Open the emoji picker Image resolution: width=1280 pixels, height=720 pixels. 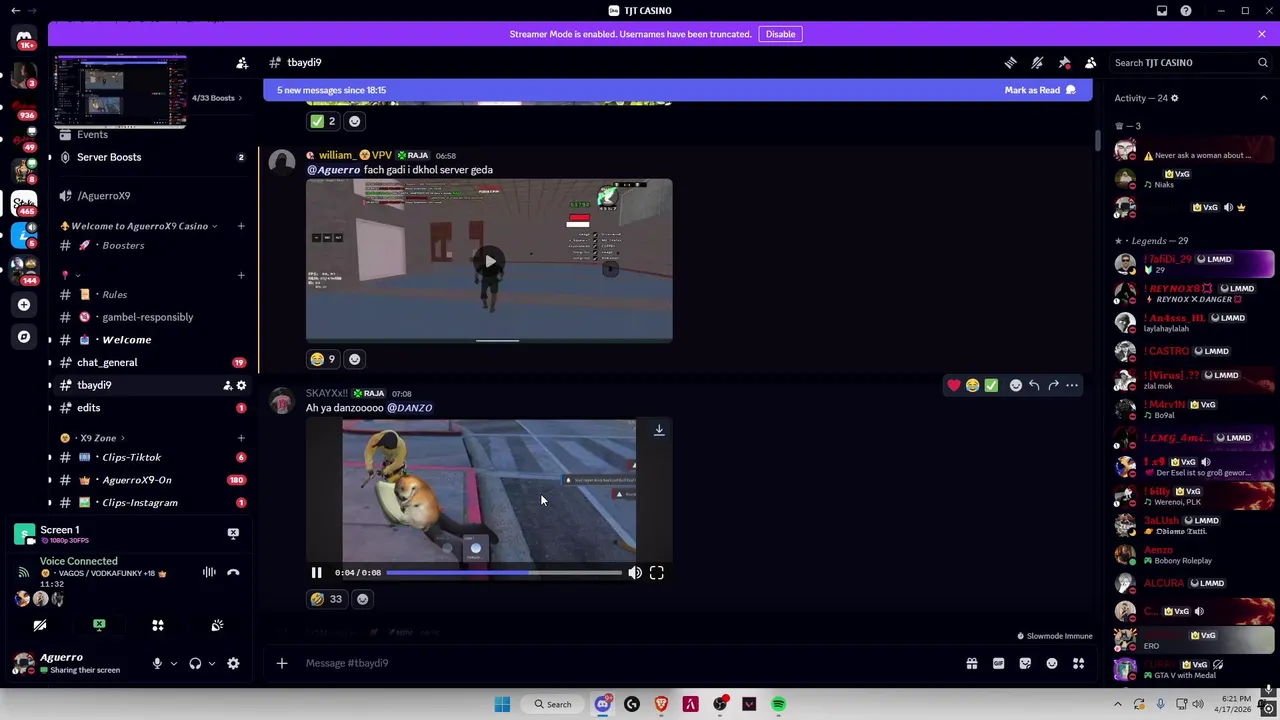(1052, 663)
